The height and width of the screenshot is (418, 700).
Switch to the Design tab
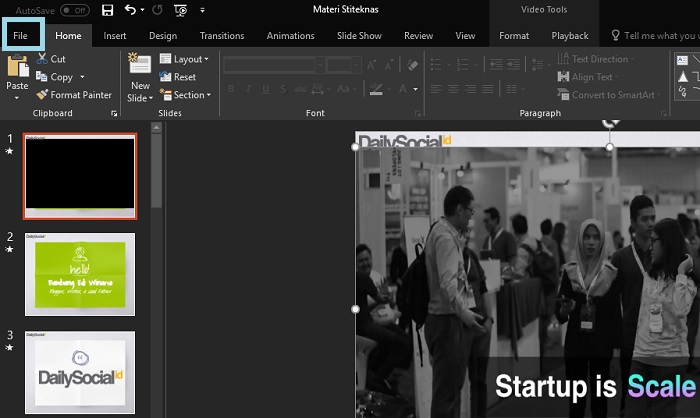click(x=163, y=36)
